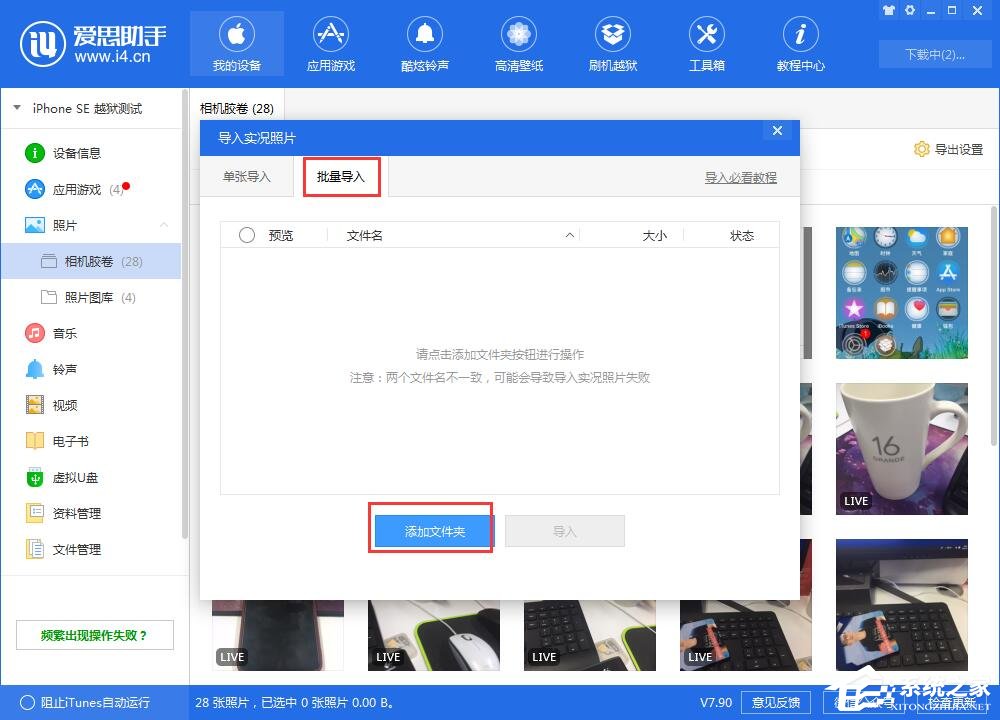Expand the iPhone SE device selector dropdown

16,107
